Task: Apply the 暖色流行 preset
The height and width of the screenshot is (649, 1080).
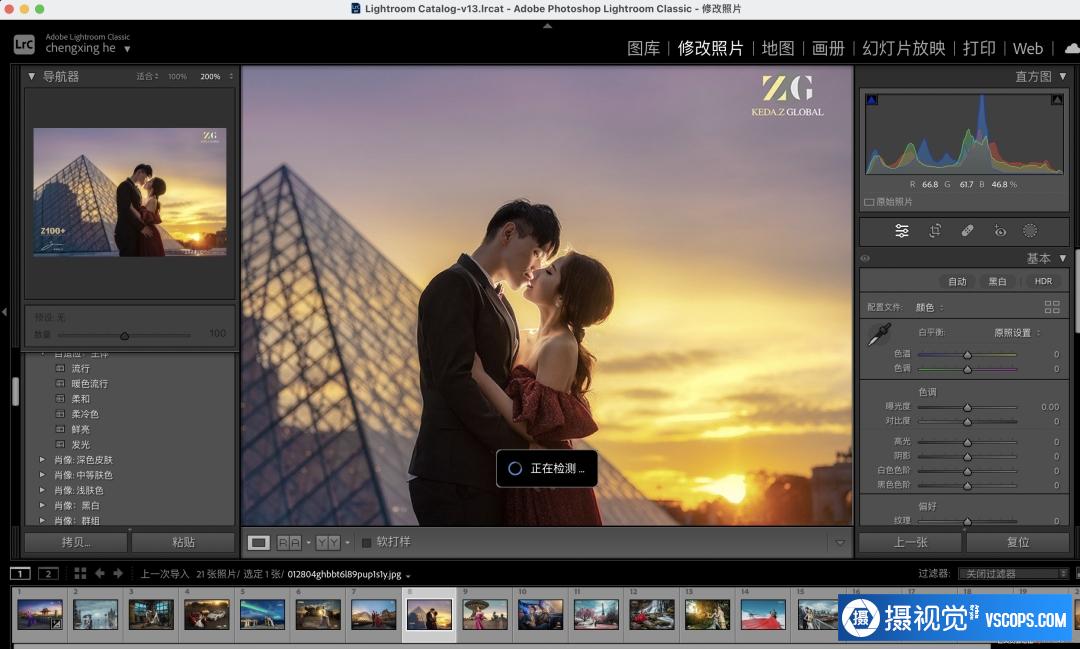Action: point(90,384)
